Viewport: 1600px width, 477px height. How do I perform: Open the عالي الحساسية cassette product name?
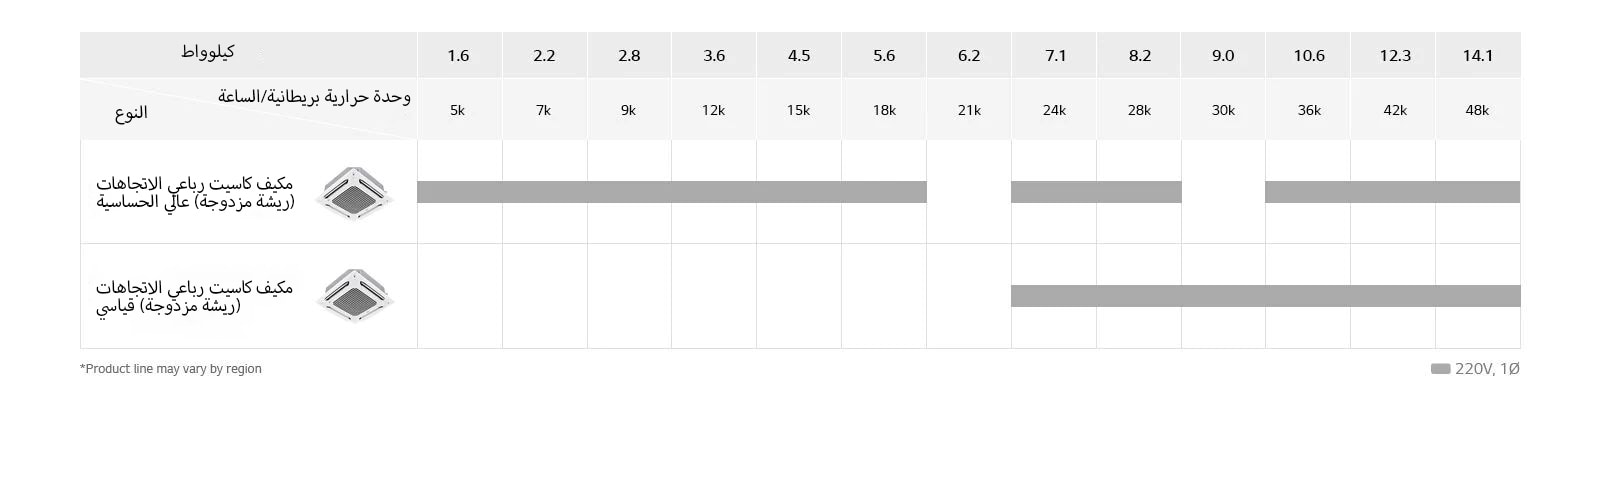coord(195,193)
